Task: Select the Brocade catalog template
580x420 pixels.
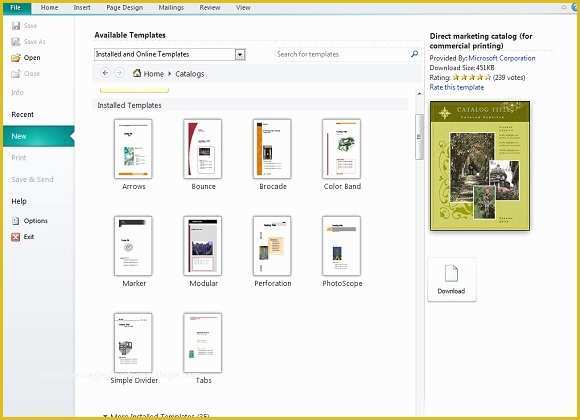Action: [x=273, y=155]
